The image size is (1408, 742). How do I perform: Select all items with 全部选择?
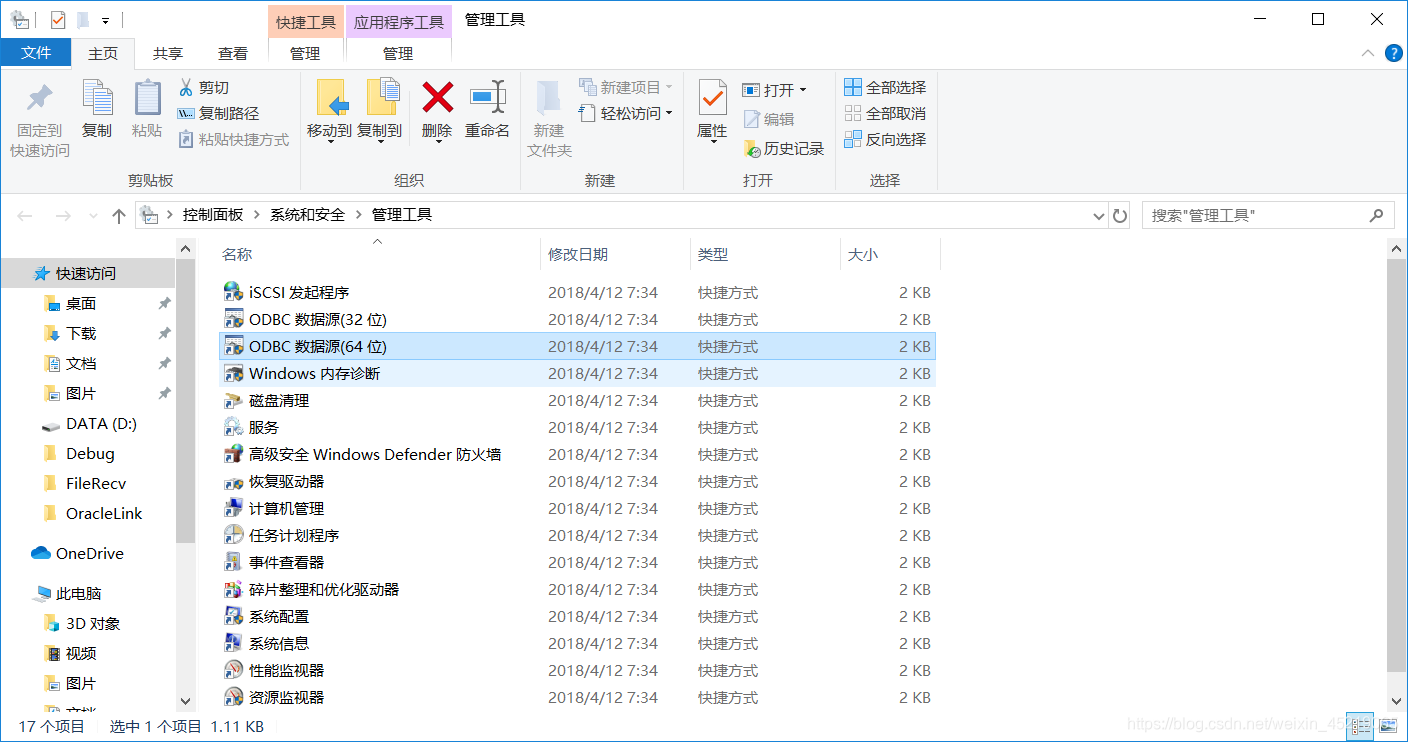click(886, 87)
